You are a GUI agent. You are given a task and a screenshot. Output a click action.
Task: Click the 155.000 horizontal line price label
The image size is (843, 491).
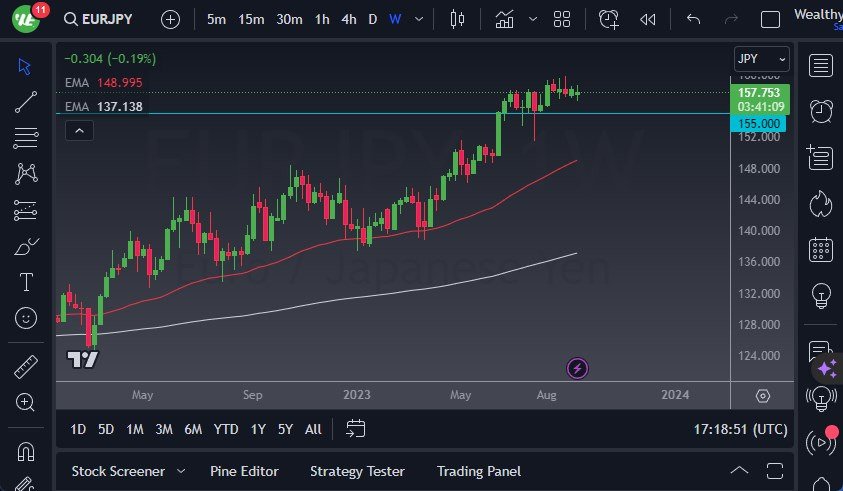pos(759,123)
